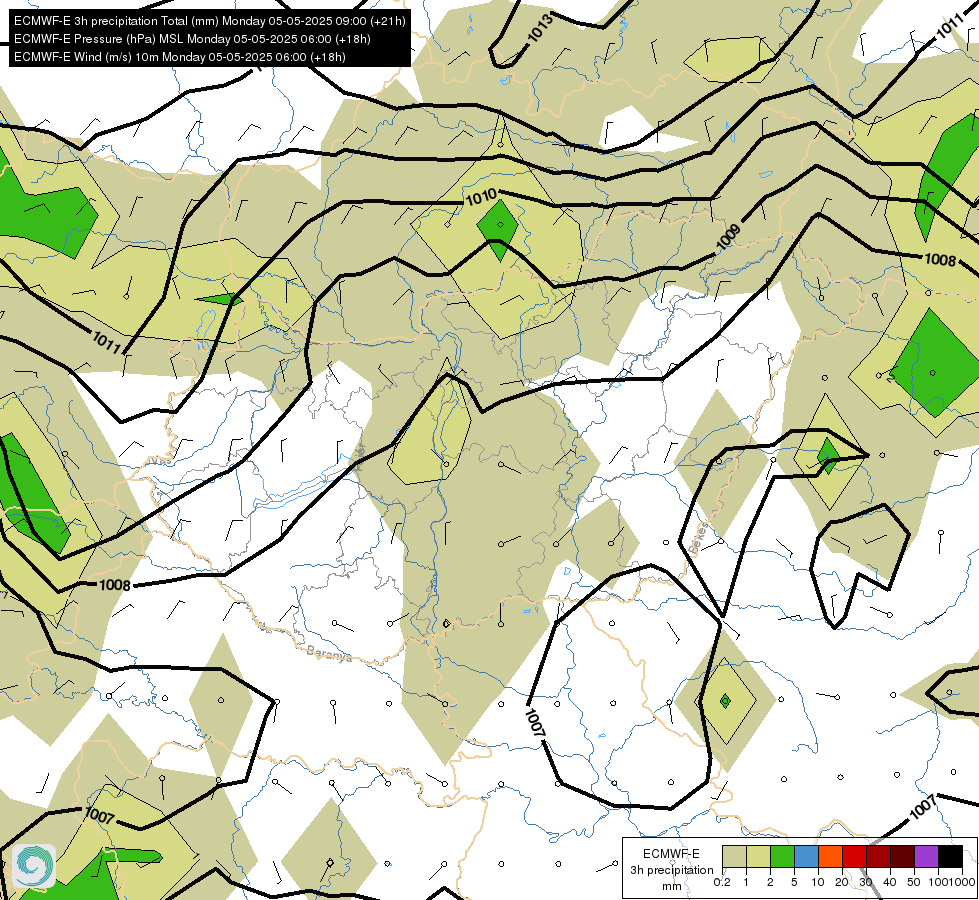Click the legend value 40
Viewport: 979px width, 900px height.
point(890,882)
